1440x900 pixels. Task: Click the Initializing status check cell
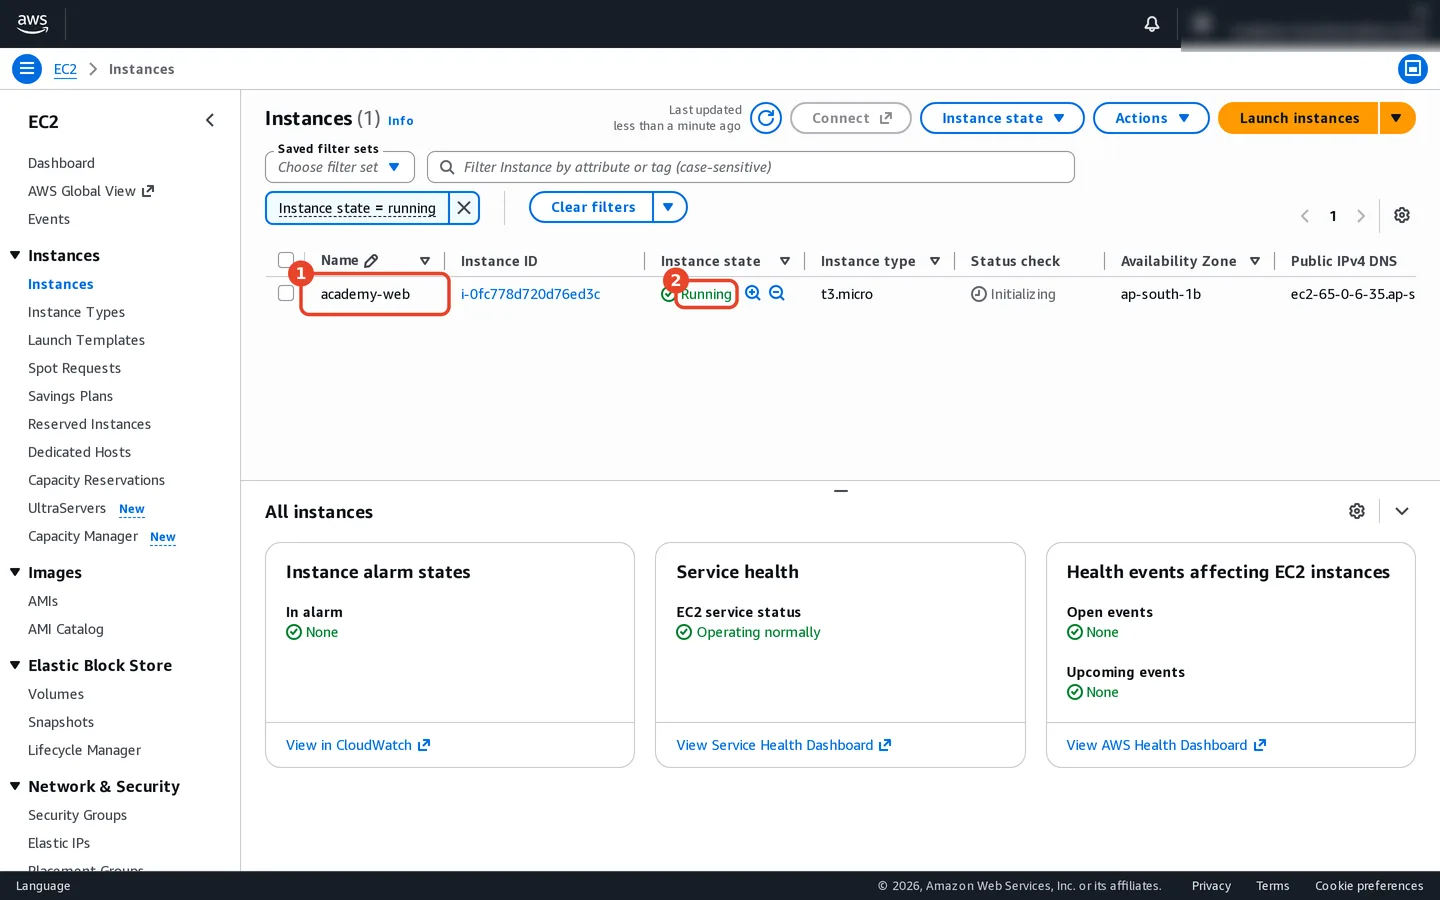pos(1013,294)
